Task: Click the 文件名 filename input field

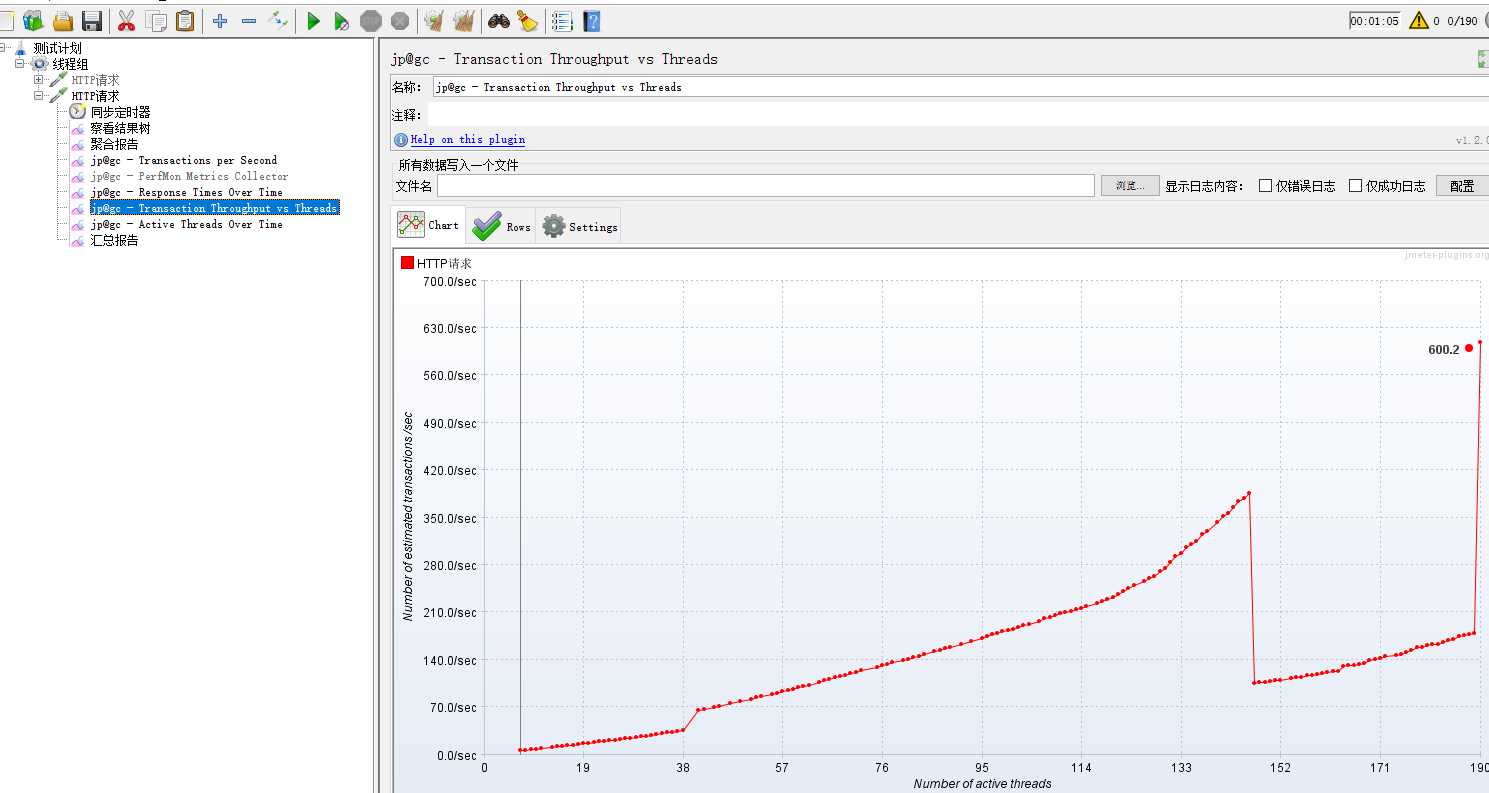Action: pyautogui.click(x=766, y=186)
